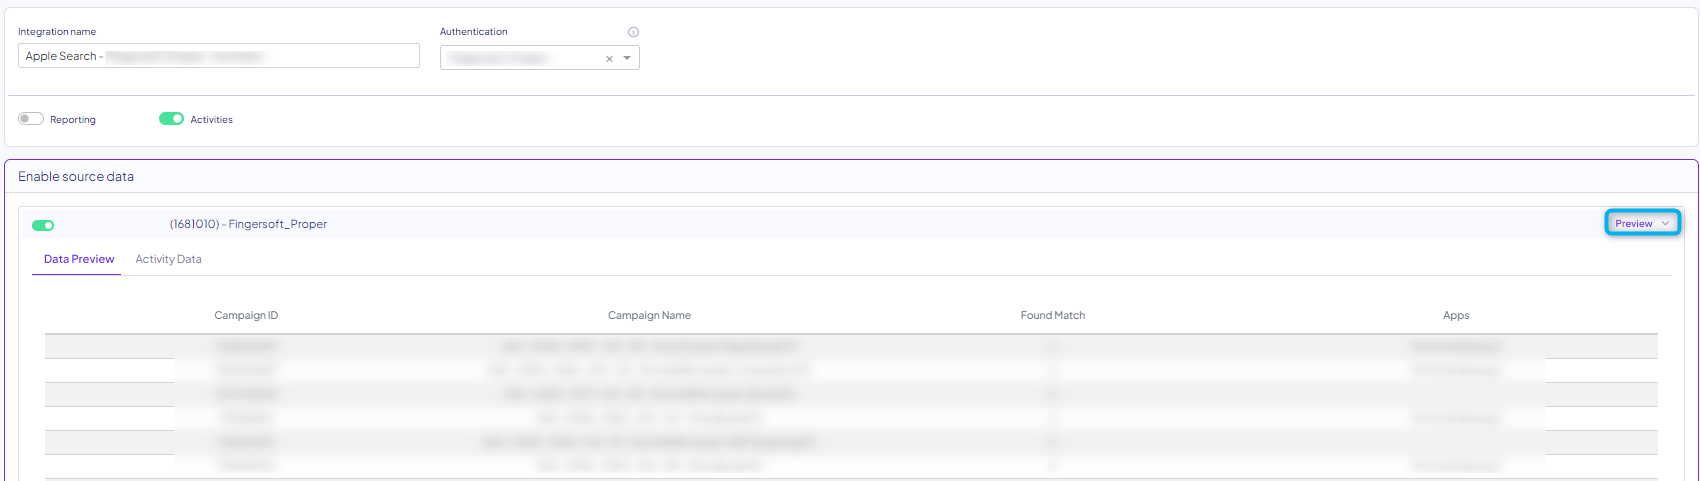Select the Data Preview tab

(x=79, y=259)
